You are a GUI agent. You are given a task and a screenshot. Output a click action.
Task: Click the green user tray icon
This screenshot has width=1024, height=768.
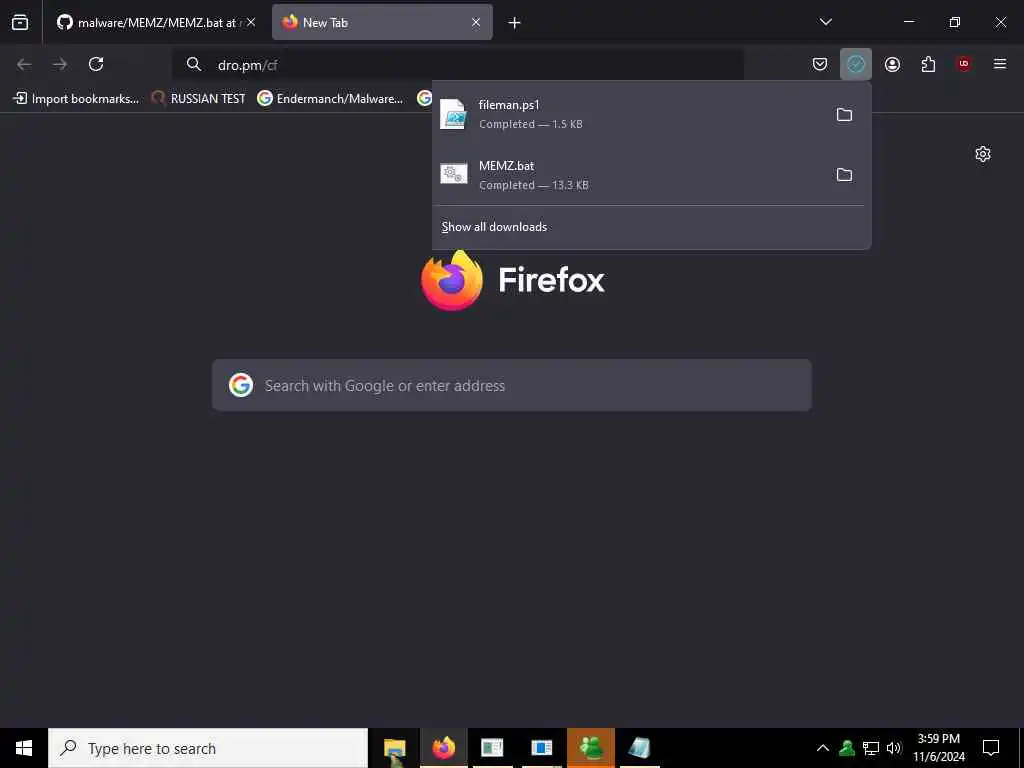847,748
